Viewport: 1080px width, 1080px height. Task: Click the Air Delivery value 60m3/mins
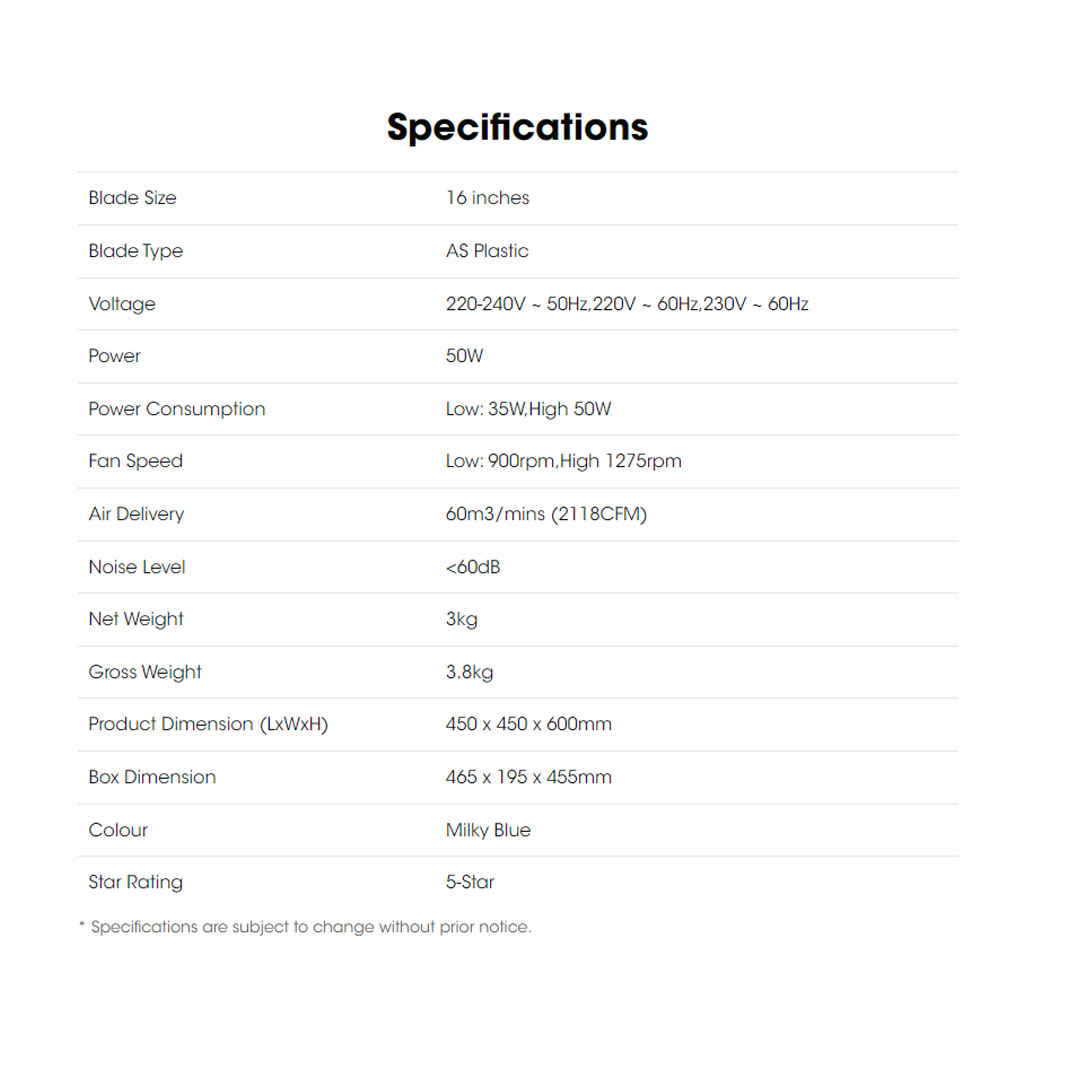546,514
